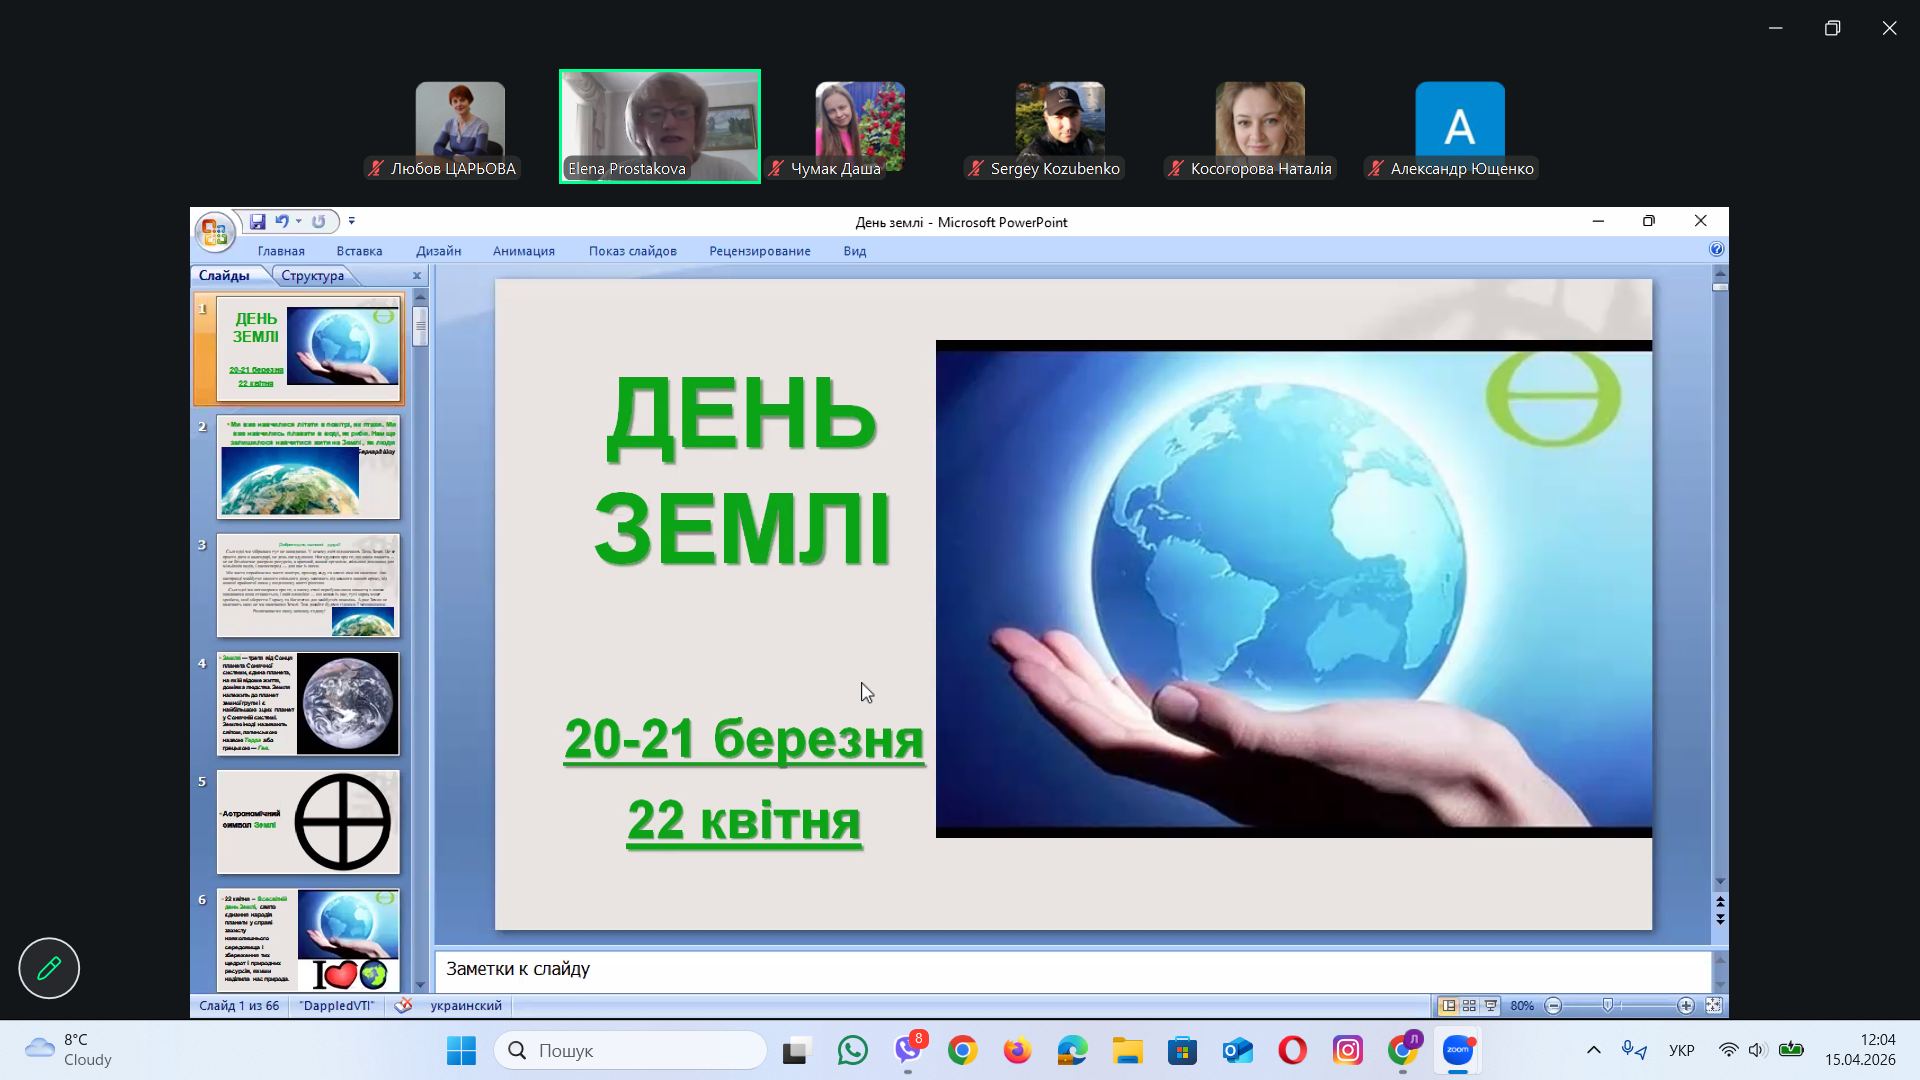
Task: Fit slide to current window
Action: (x=1713, y=1006)
